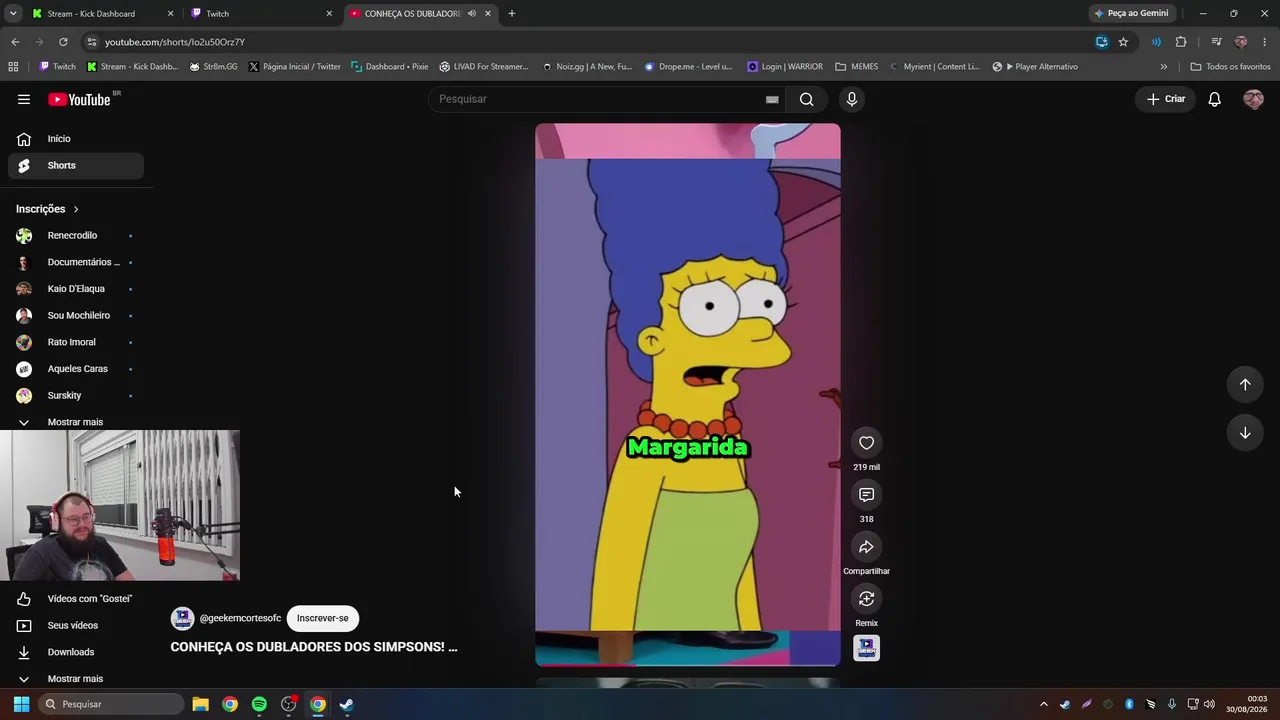Open the Aqueles Caras channel

[x=76, y=369]
